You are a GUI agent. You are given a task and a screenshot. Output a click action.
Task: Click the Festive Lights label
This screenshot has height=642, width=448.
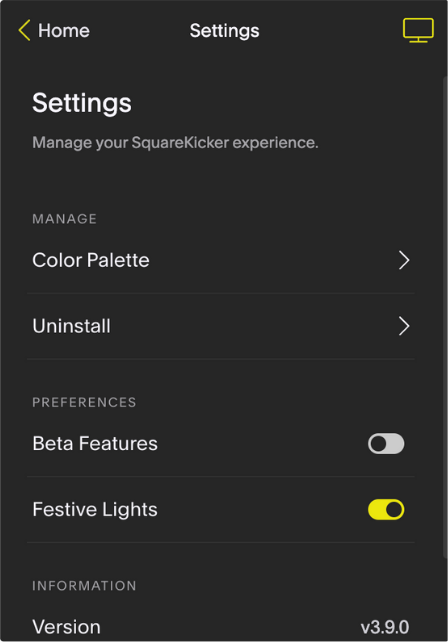coord(95,510)
